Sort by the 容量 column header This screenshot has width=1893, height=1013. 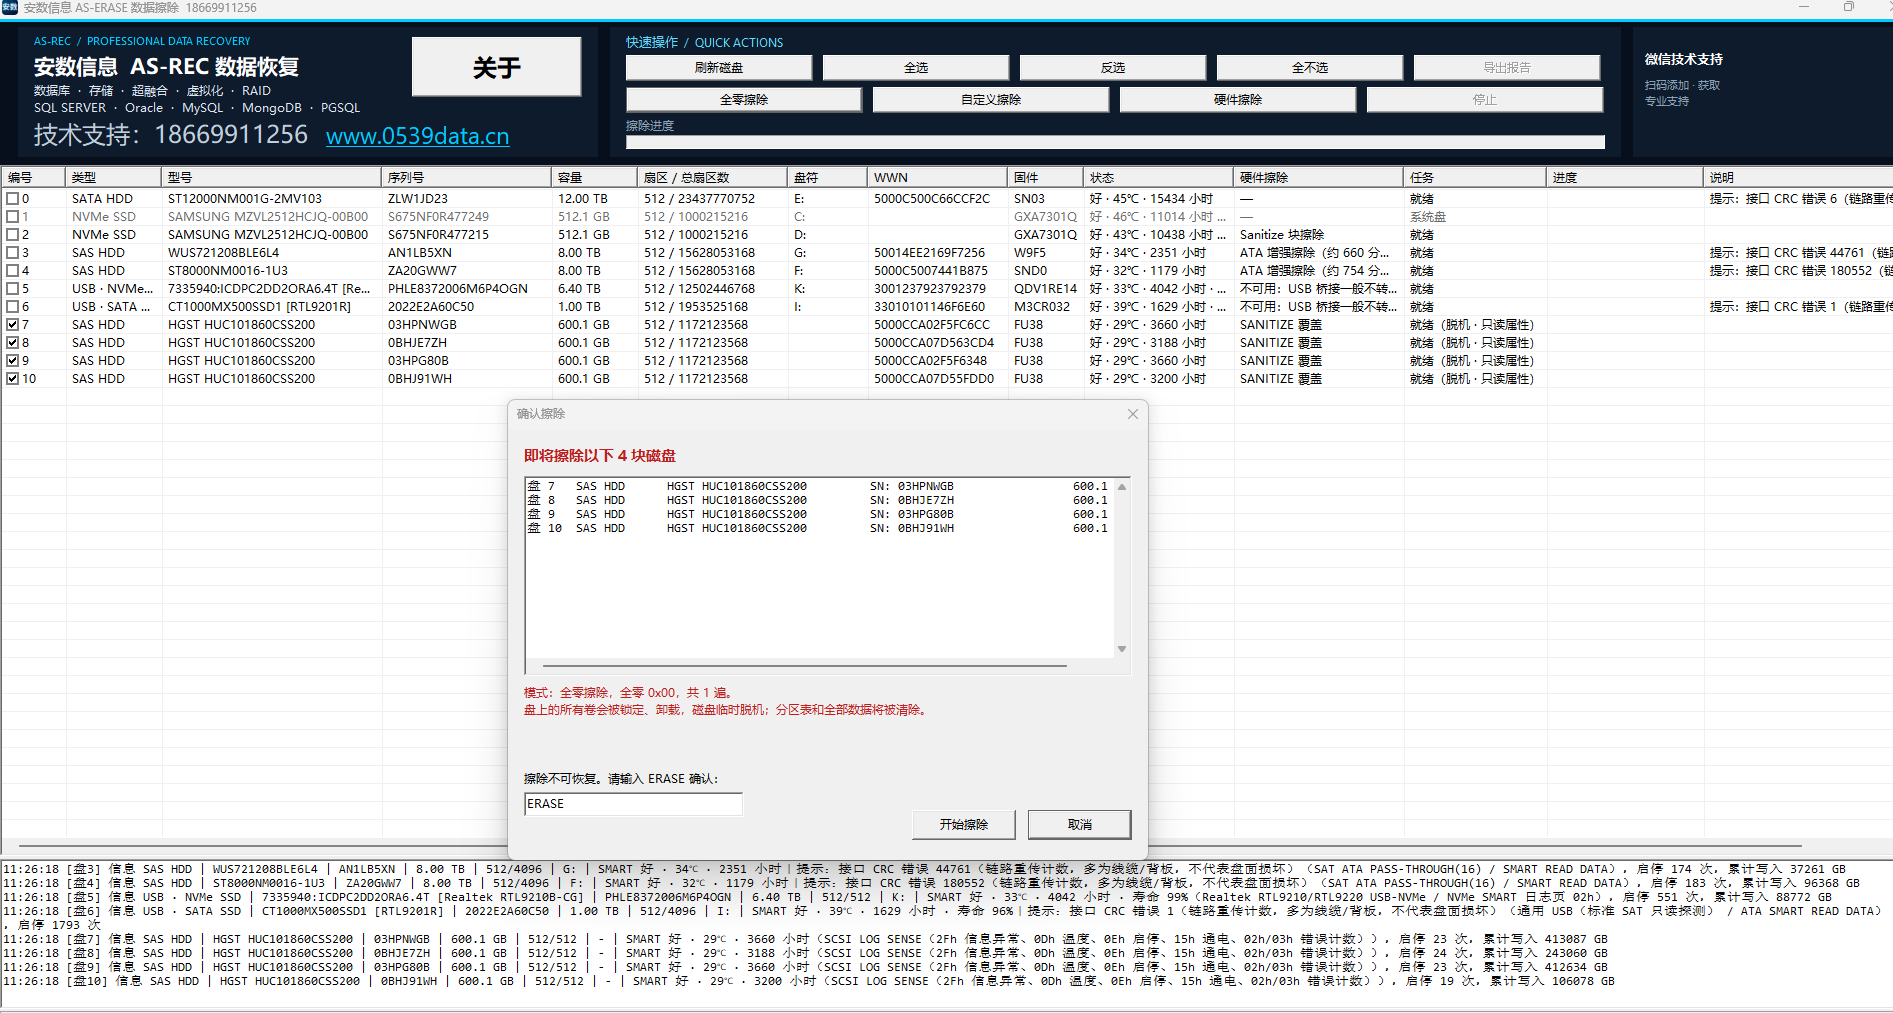pyautogui.click(x=594, y=178)
